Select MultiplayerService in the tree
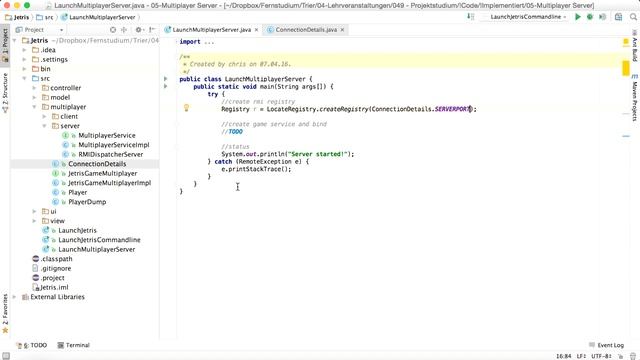The width and height of the screenshot is (640, 360). 107,136
